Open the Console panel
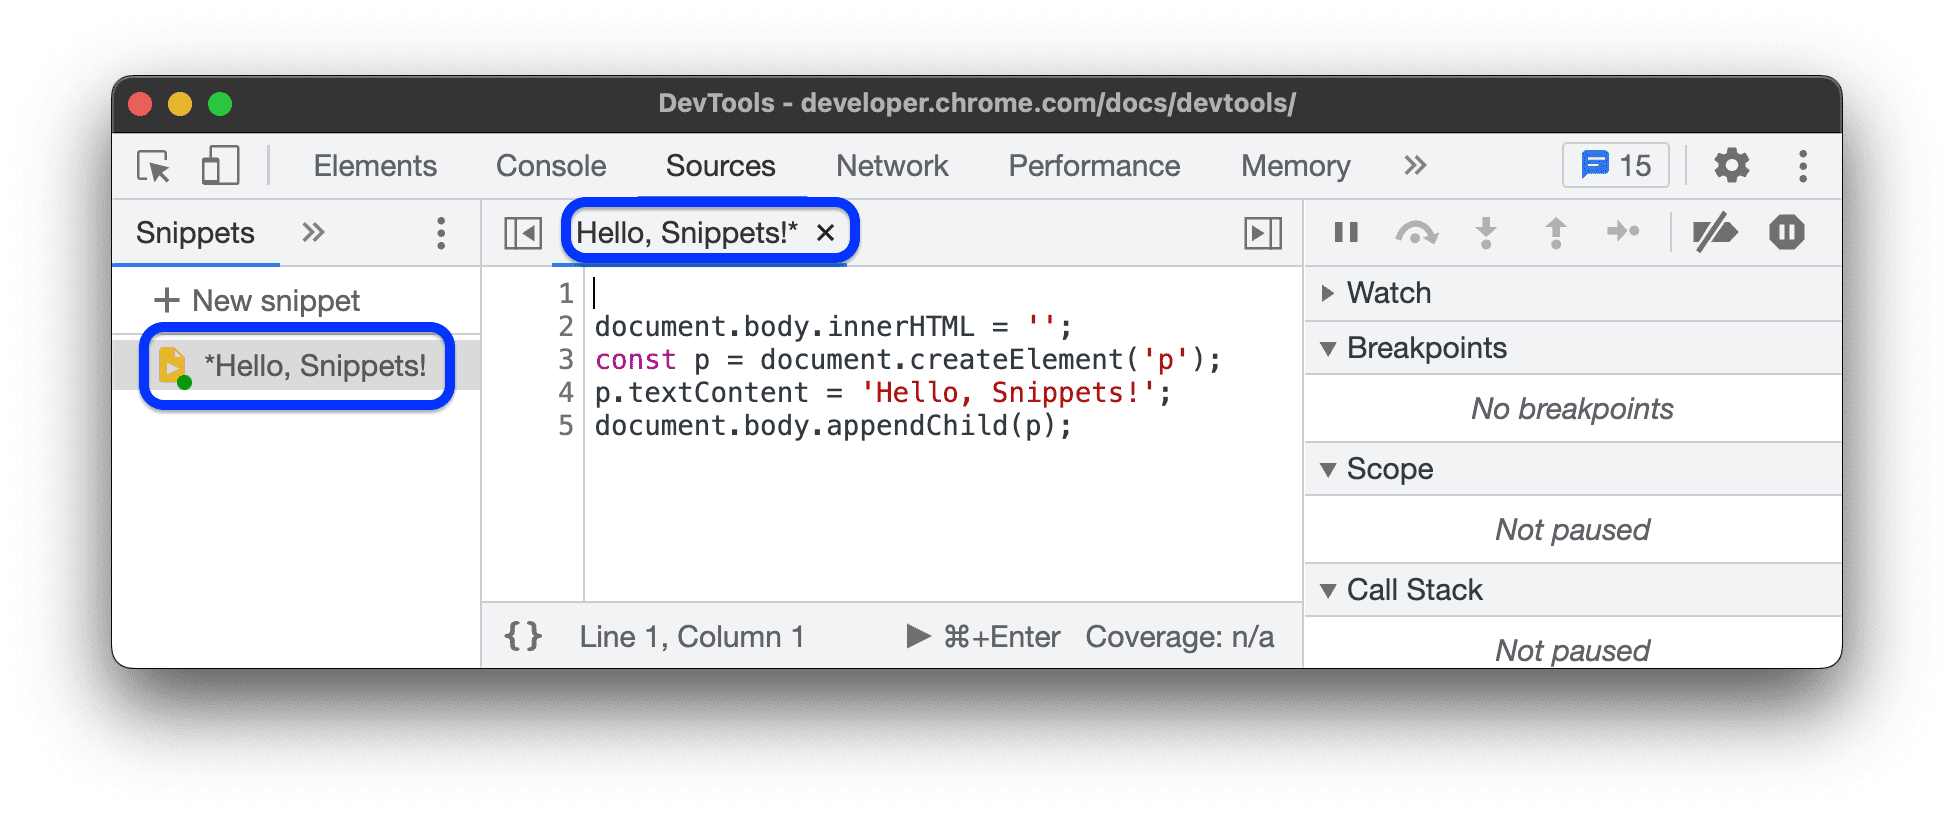 pyautogui.click(x=550, y=166)
